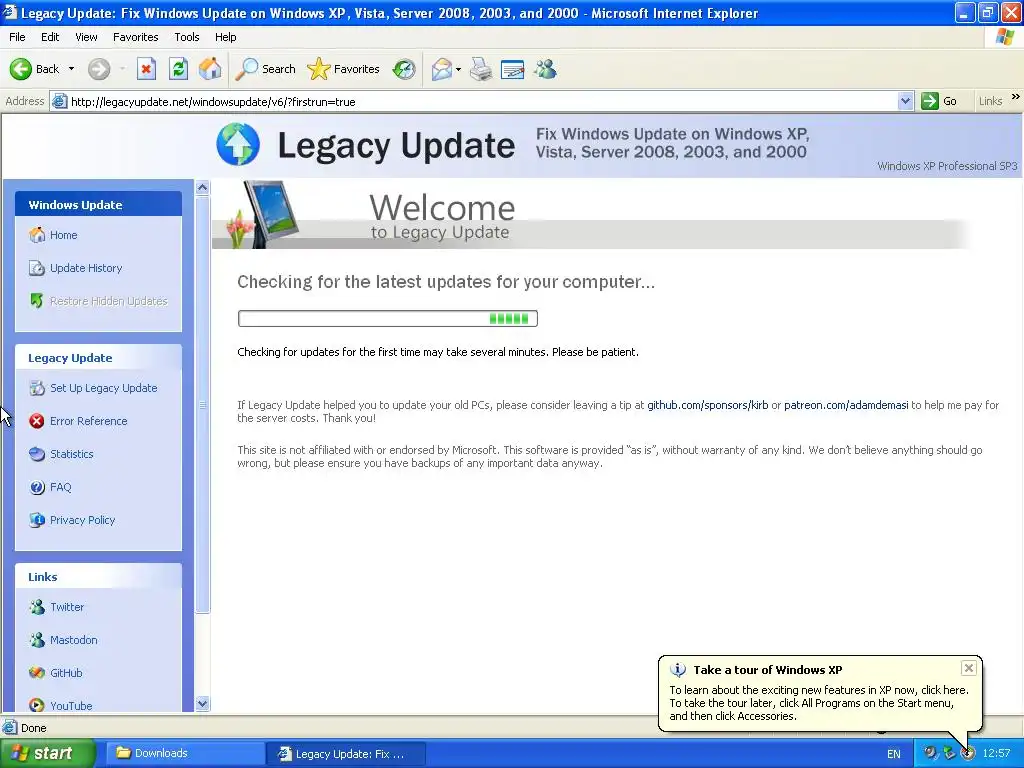Expand the Links toolbar chevron

1016,97
